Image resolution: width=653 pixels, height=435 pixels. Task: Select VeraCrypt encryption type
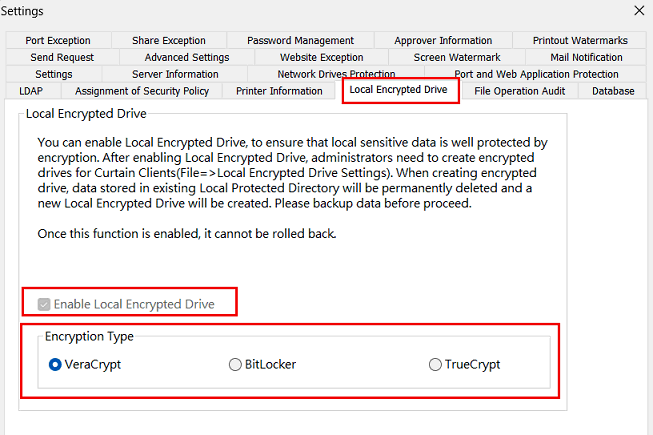pos(55,365)
